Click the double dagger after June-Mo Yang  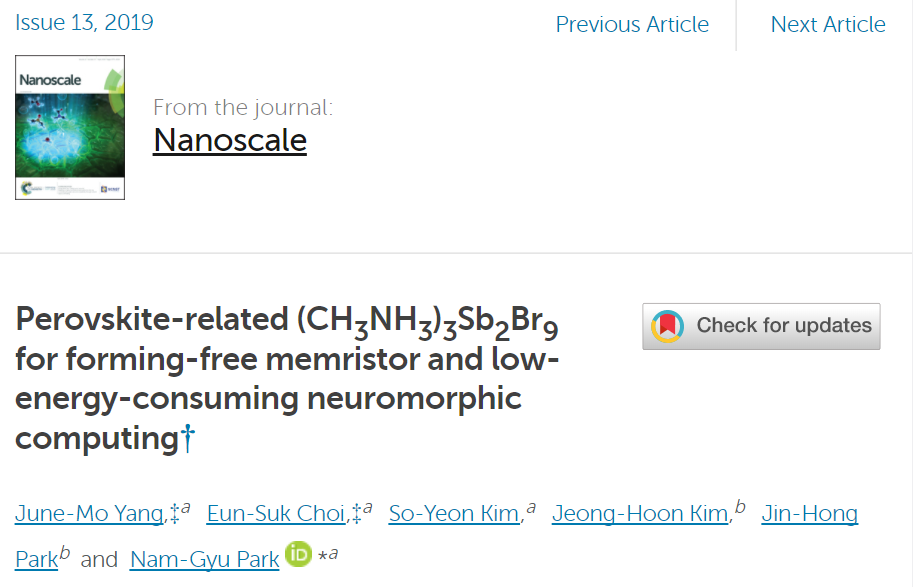point(174,514)
